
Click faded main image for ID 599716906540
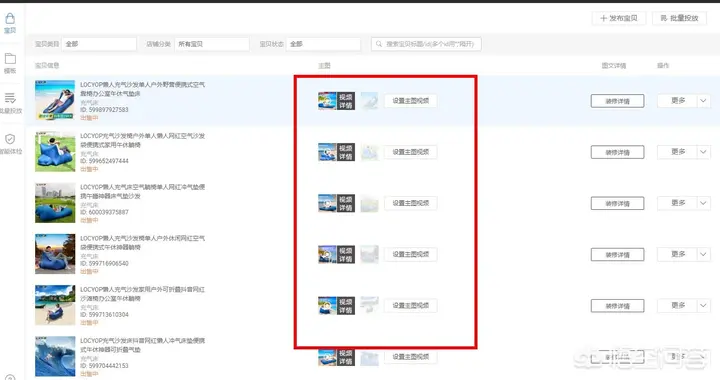coord(370,255)
